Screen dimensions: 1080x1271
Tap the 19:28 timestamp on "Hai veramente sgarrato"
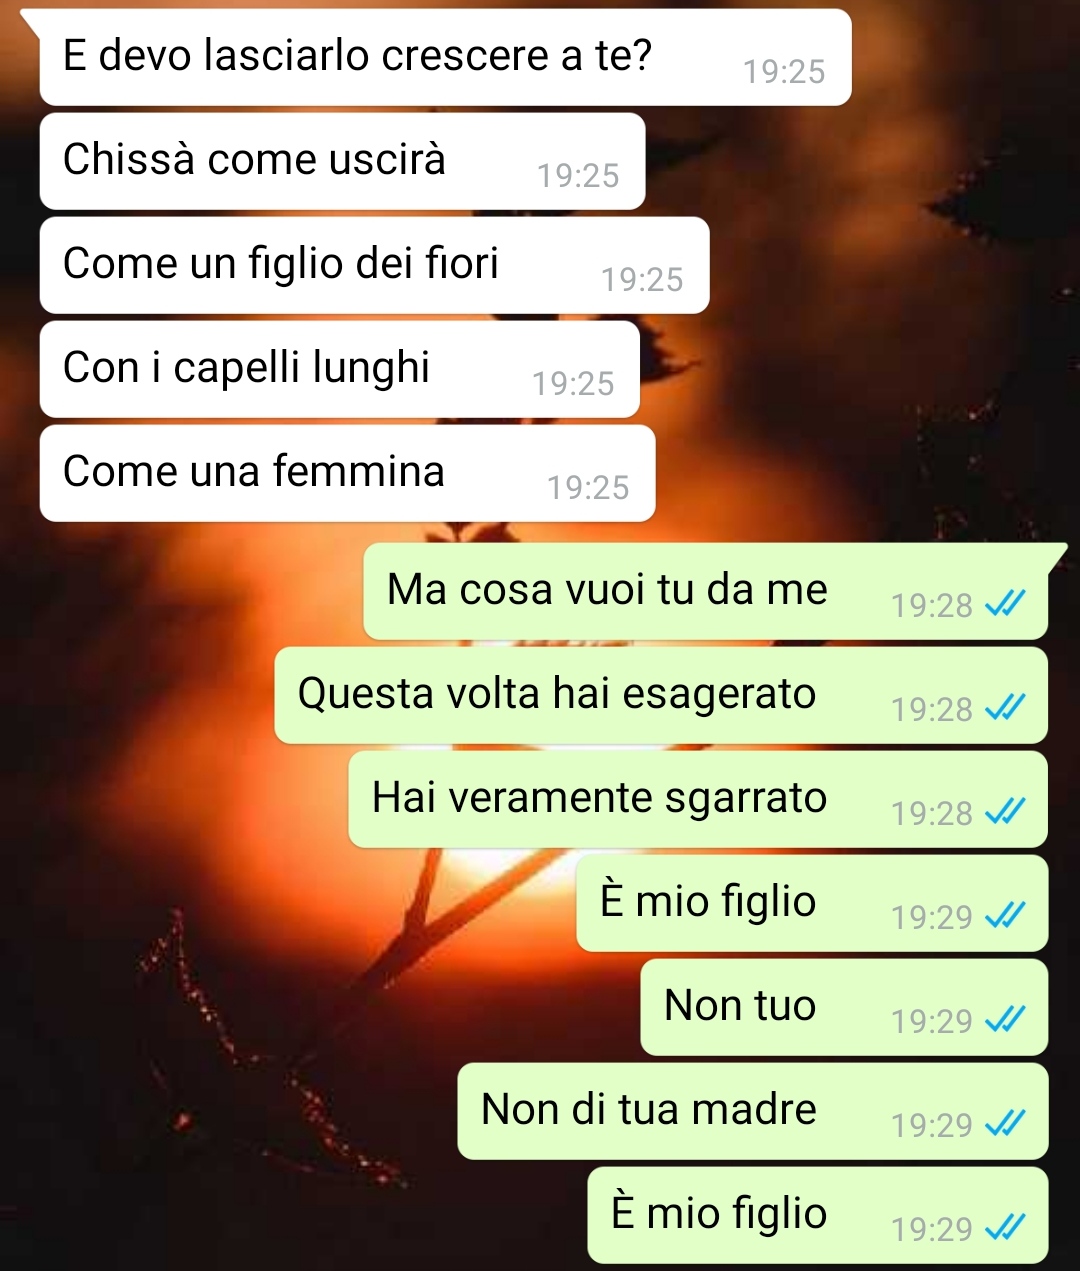click(x=932, y=813)
